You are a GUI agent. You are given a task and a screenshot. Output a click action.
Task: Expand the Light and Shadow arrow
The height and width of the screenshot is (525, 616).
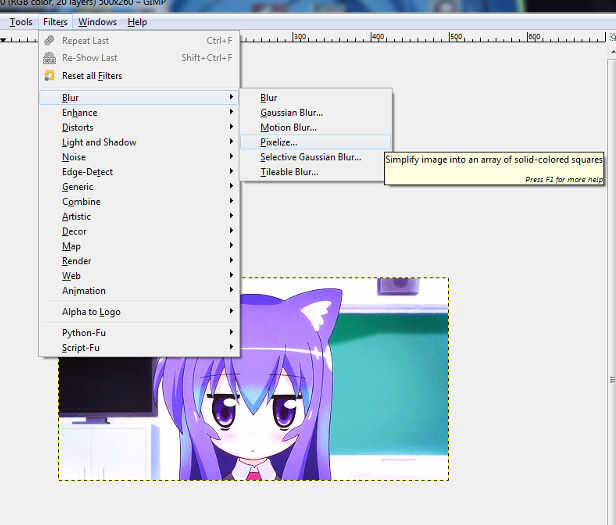(x=231, y=141)
